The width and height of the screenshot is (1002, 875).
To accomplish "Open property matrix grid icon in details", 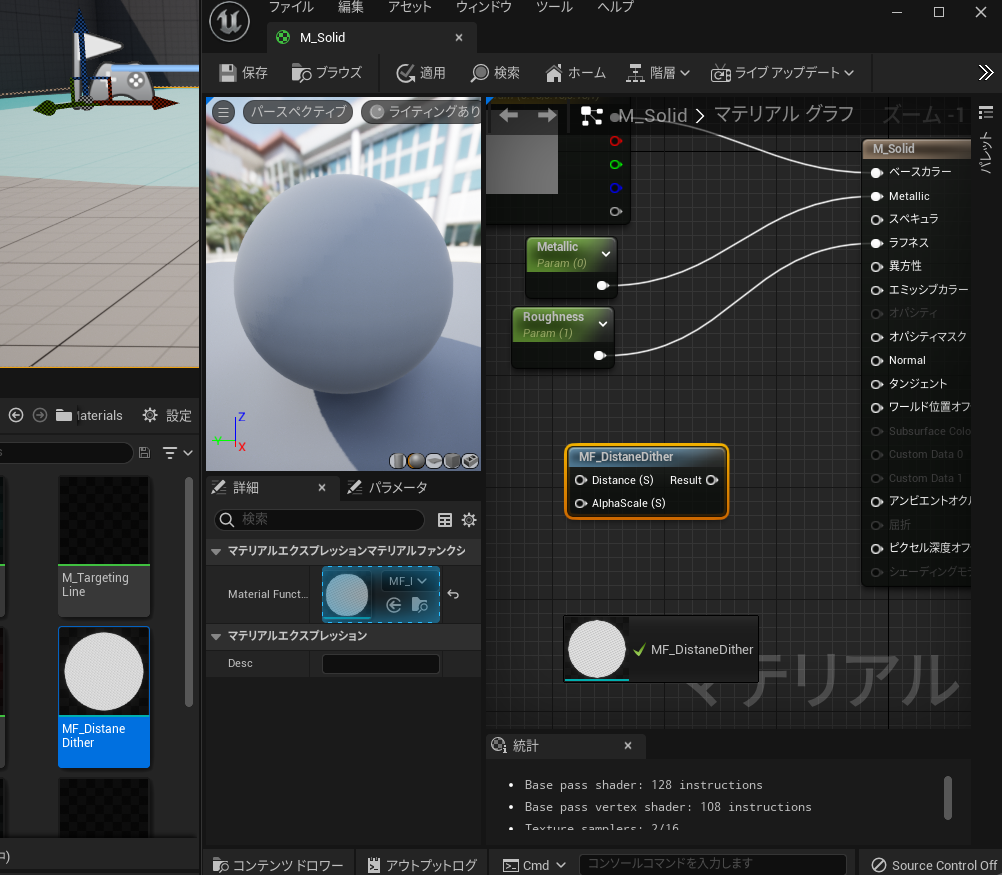I will tap(445, 520).
